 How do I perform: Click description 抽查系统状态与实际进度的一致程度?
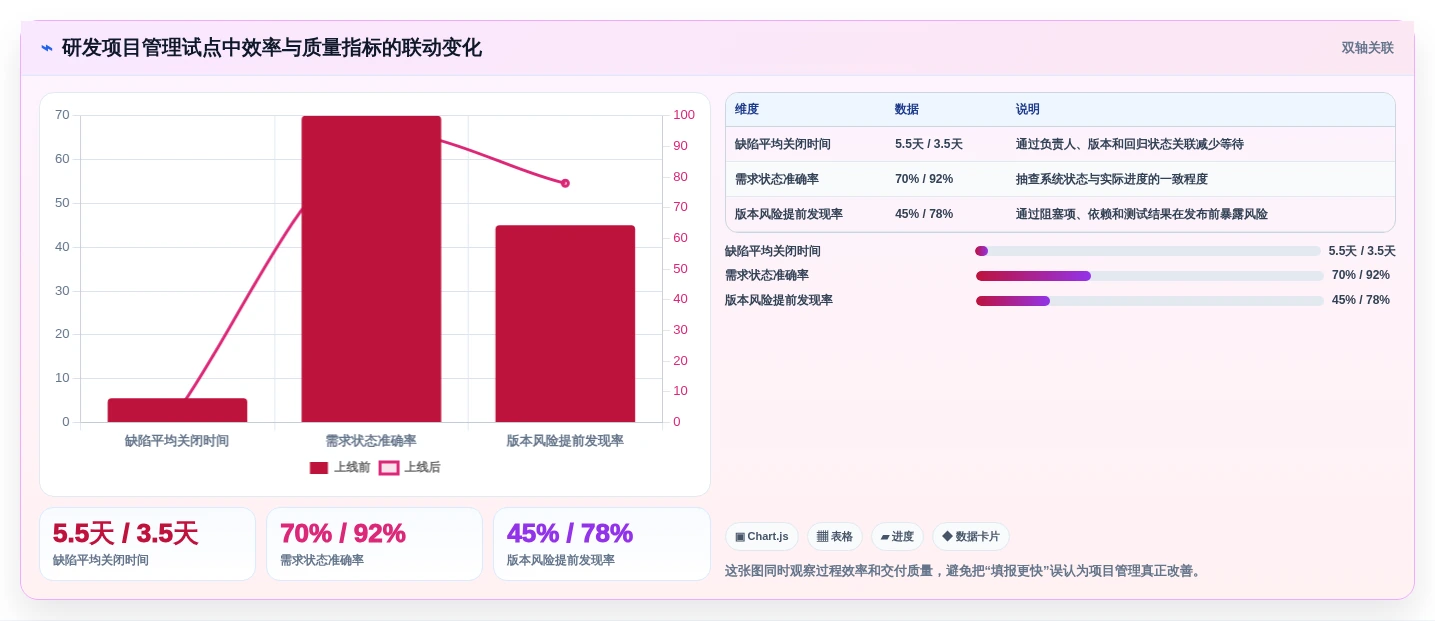[x=1112, y=179]
